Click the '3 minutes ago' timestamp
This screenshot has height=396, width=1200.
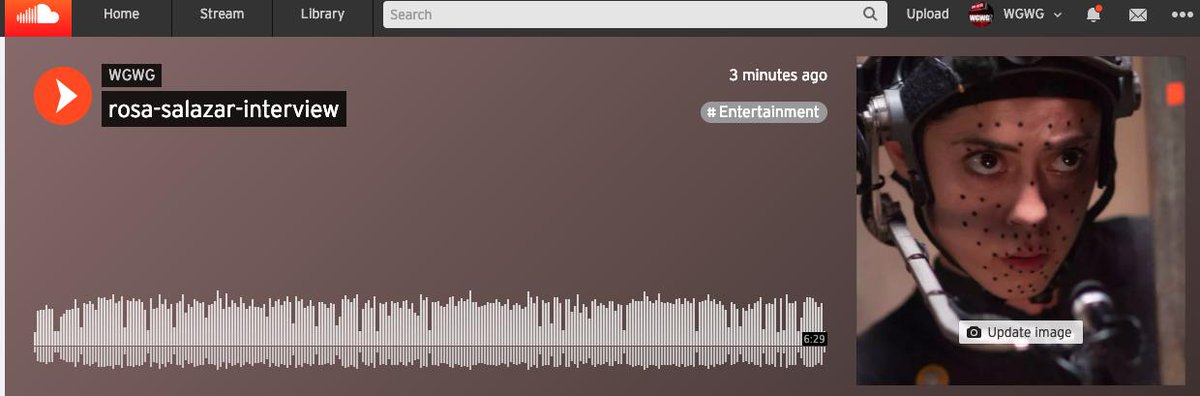778,75
